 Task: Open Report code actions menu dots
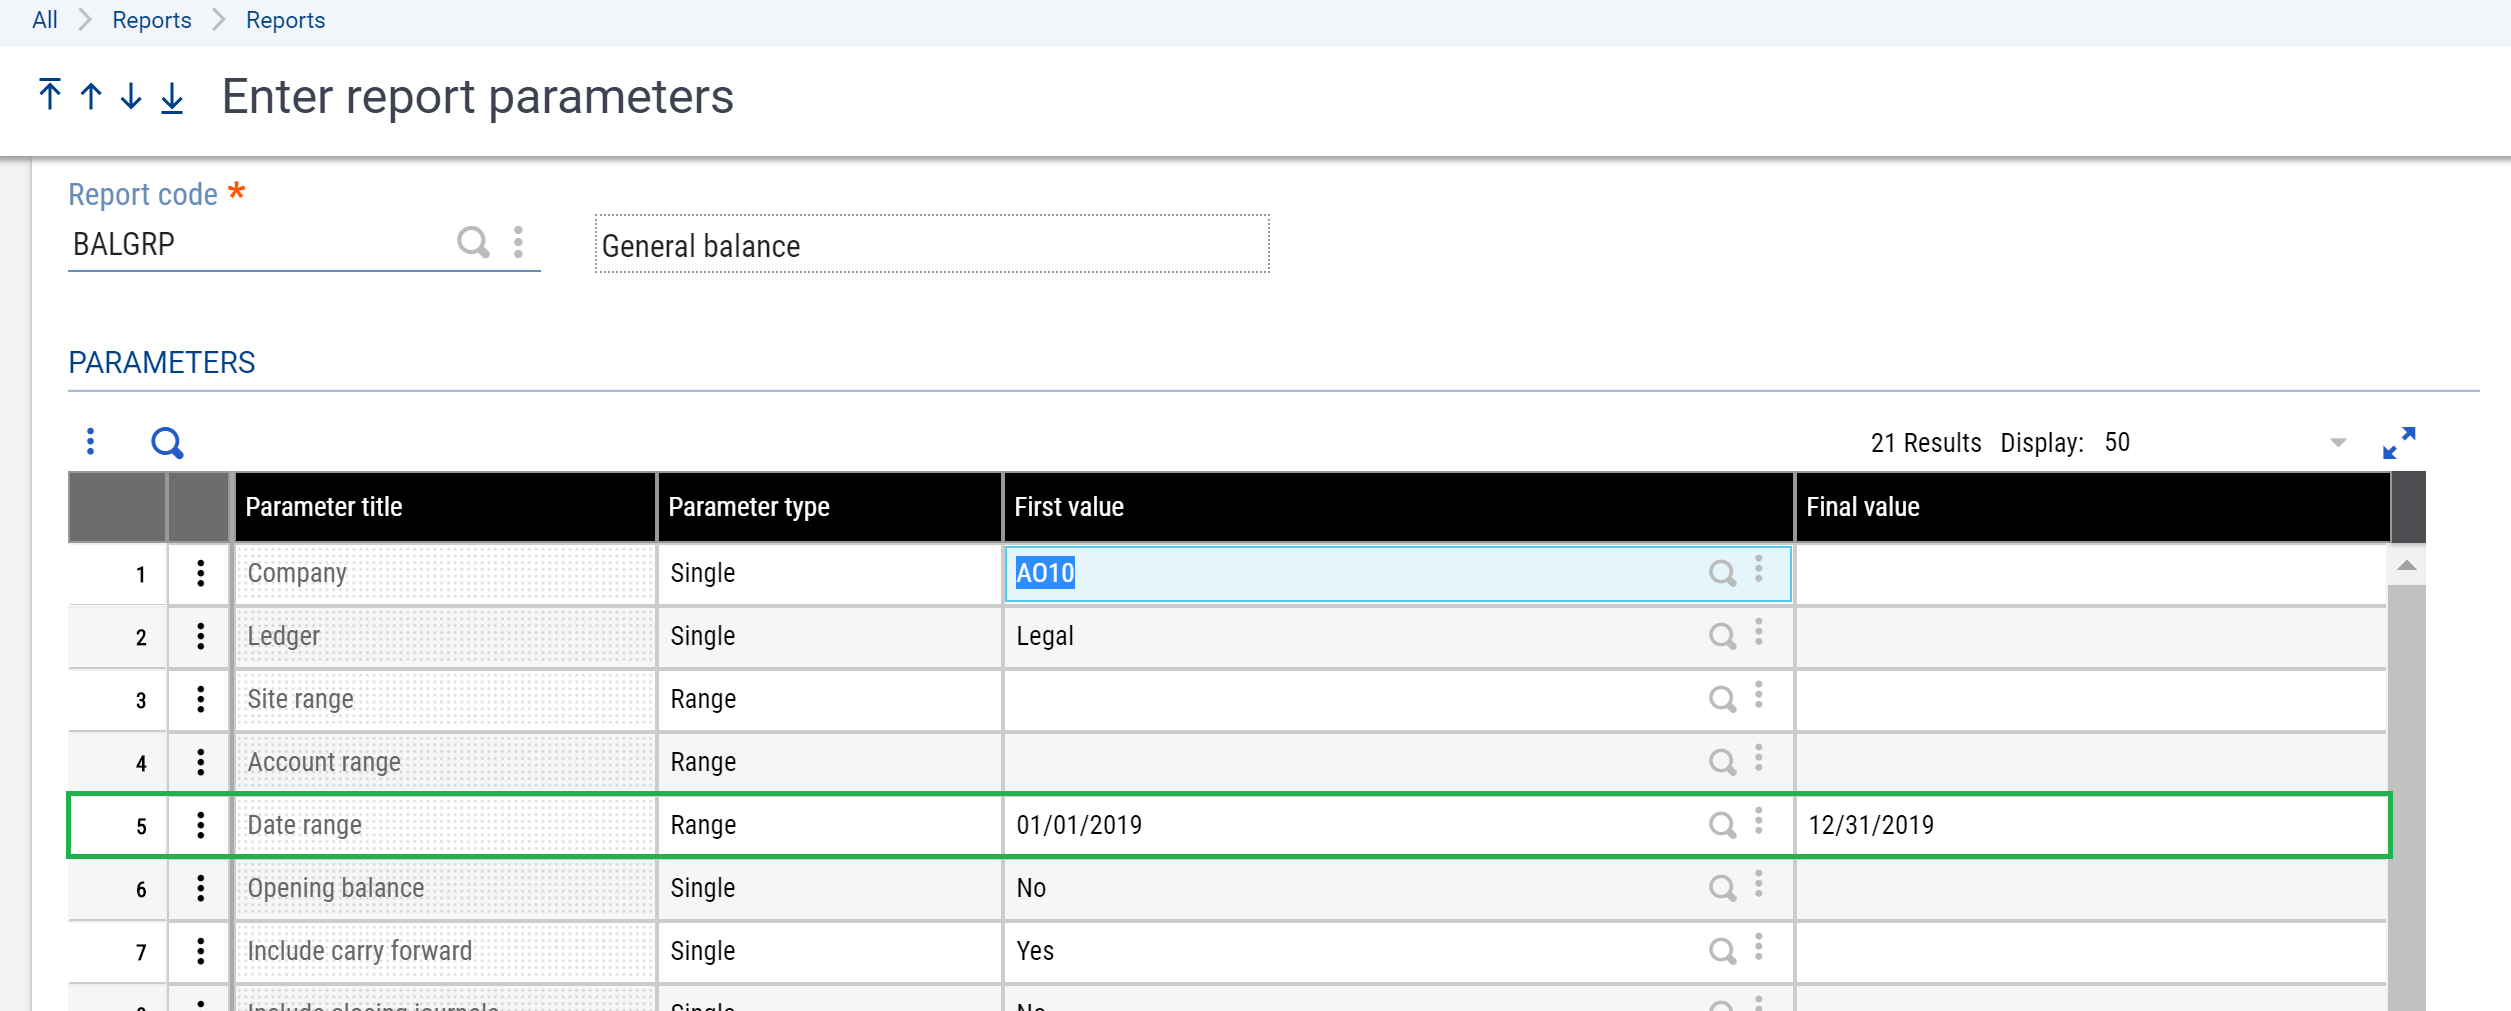click(x=518, y=242)
